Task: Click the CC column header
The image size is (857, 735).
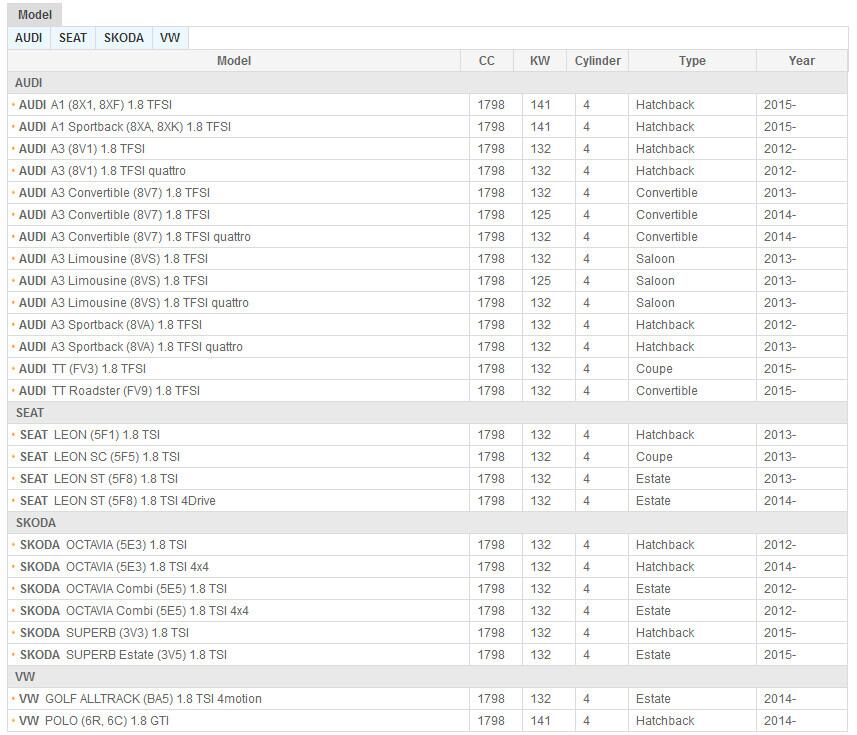Action: [x=486, y=61]
